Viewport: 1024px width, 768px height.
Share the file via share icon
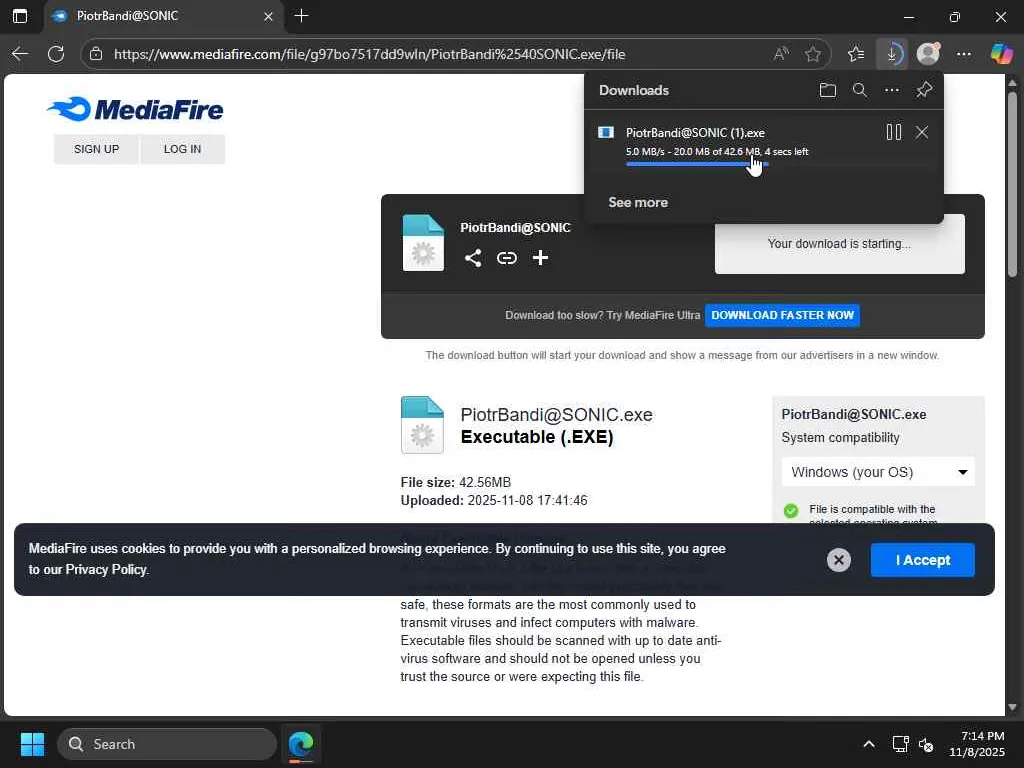pos(473,258)
